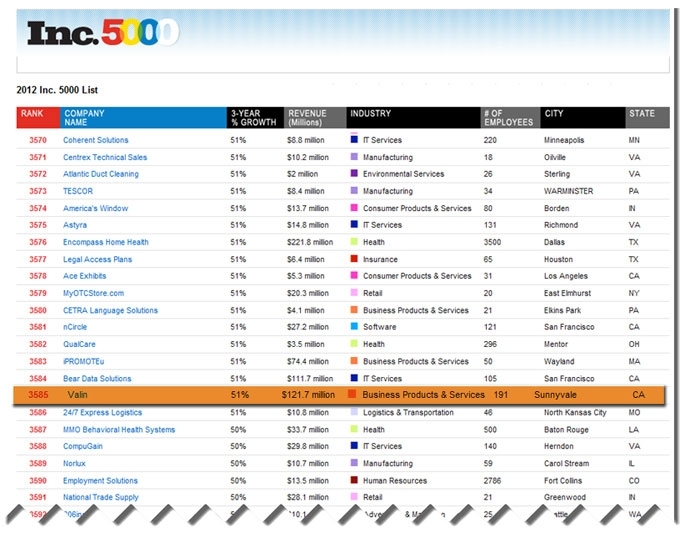
Task: Sort by # of Employees column header
Action: pyautogui.click(x=508, y=118)
